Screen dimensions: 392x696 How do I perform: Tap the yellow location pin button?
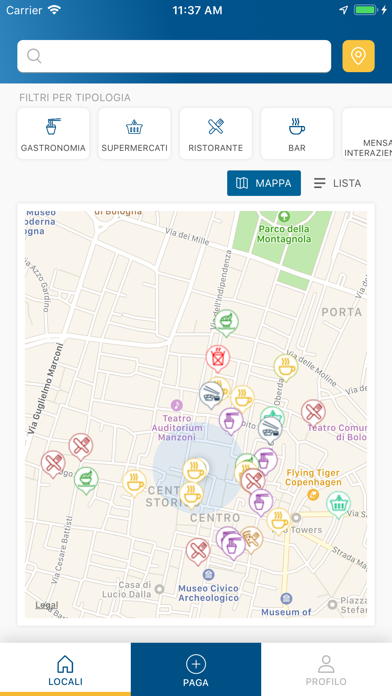(358, 56)
